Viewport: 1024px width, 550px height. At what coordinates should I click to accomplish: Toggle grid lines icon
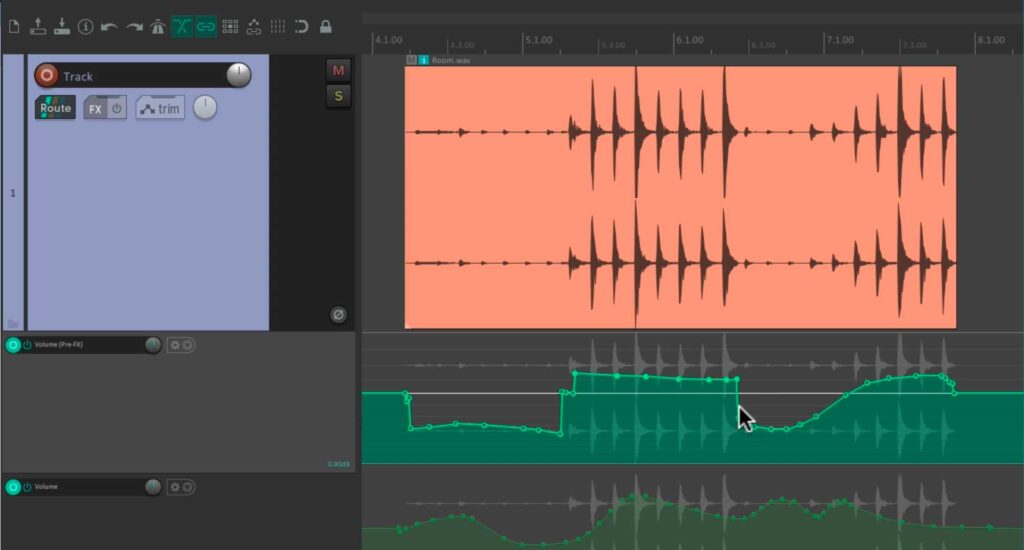pos(278,27)
